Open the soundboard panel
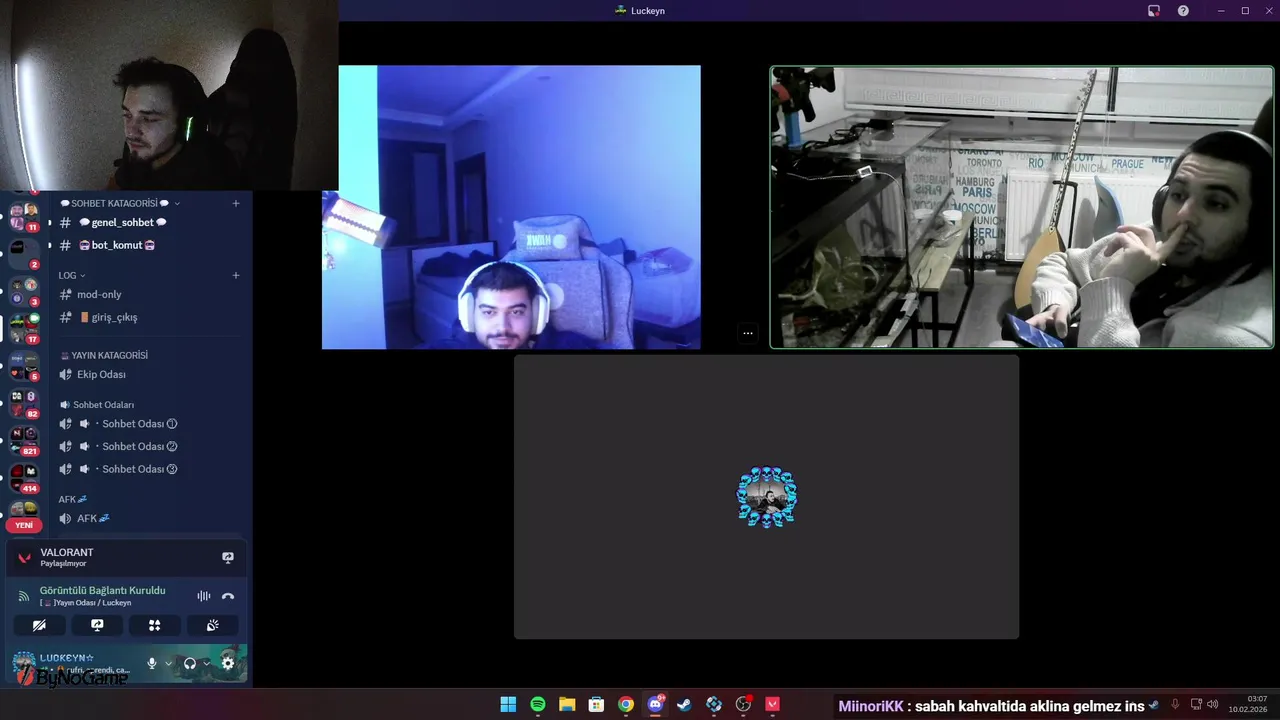 (212, 625)
